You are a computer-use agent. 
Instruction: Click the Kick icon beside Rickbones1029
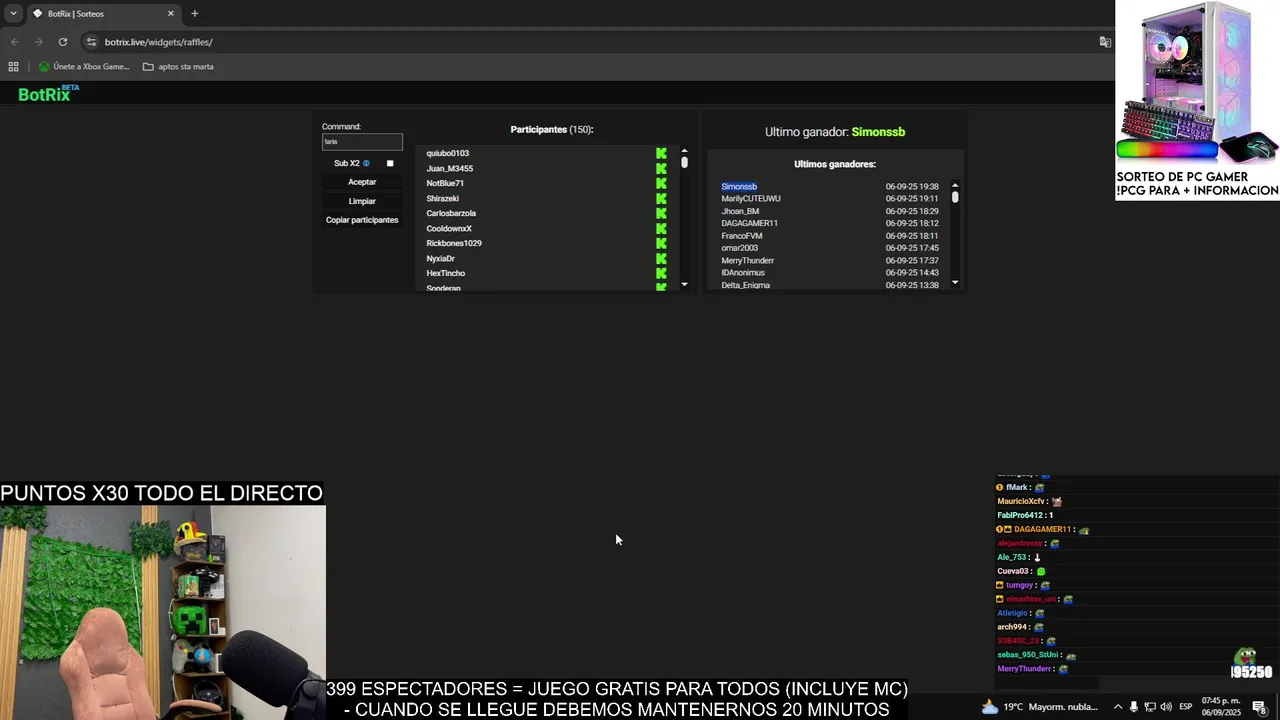[661, 243]
